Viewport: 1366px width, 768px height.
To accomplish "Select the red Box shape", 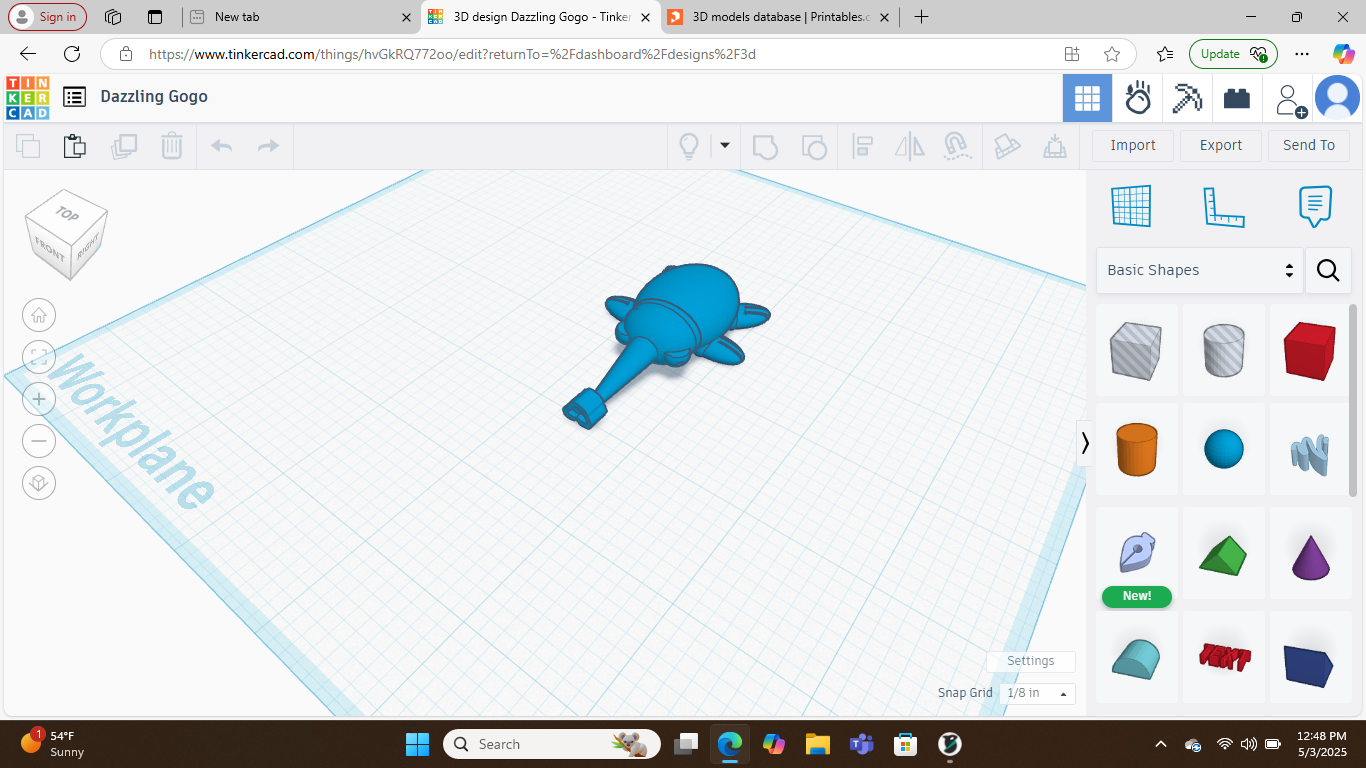I will click(x=1310, y=350).
